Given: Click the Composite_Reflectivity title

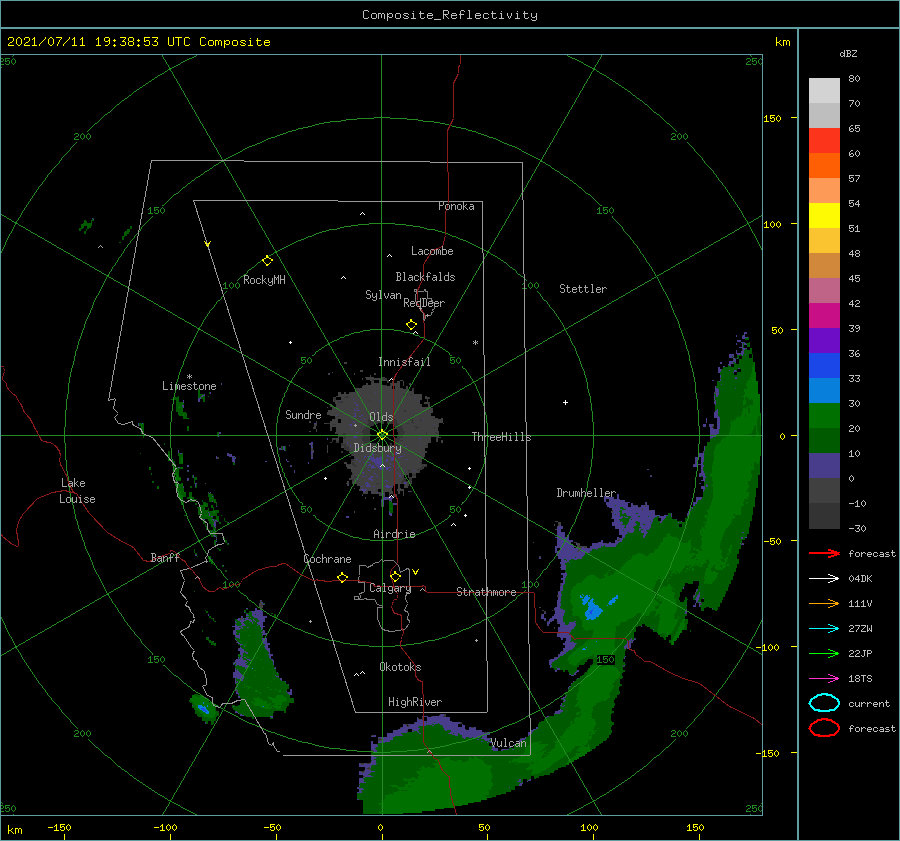Looking at the screenshot, I should tap(450, 15).
